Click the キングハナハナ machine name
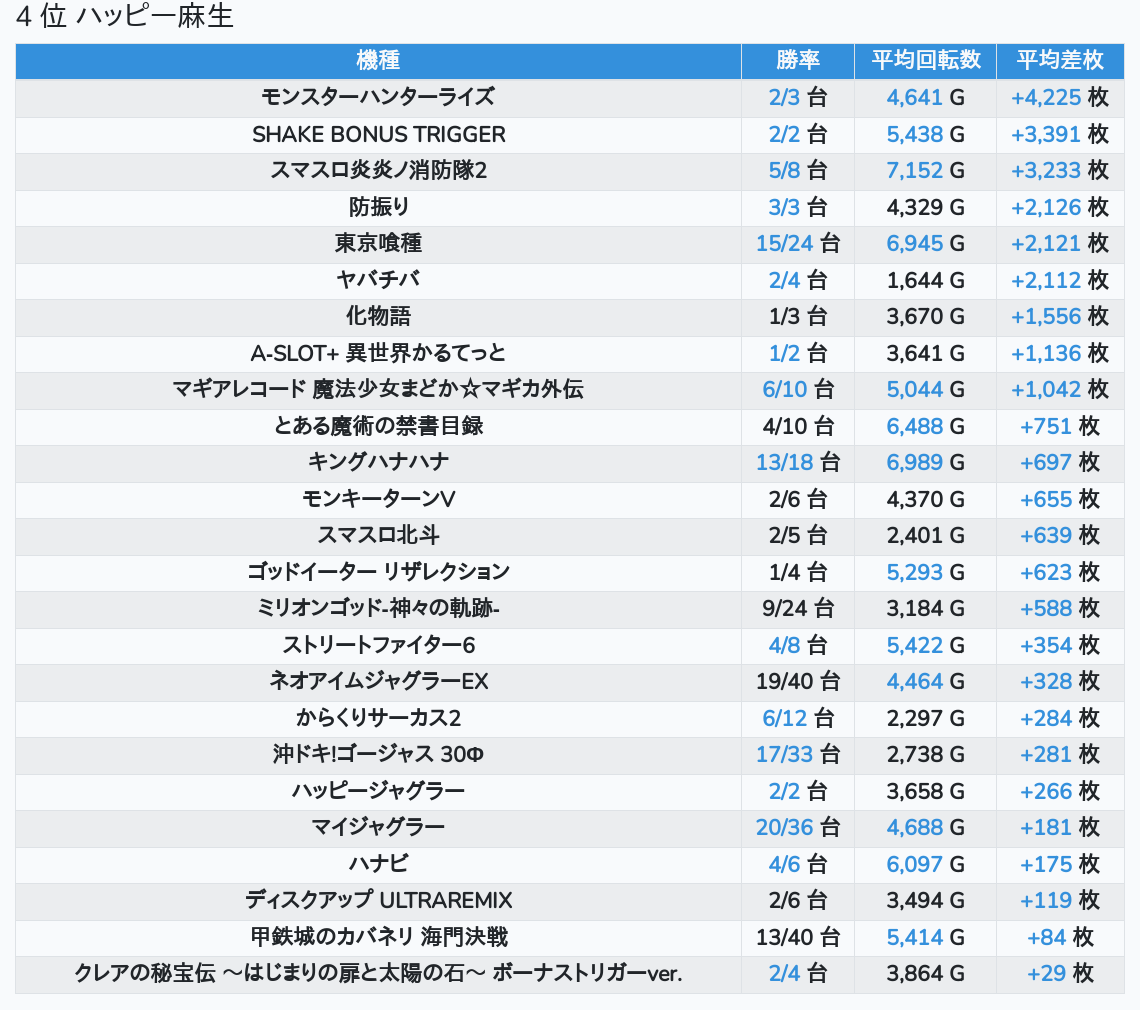The height and width of the screenshot is (1010, 1140). click(x=378, y=462)
